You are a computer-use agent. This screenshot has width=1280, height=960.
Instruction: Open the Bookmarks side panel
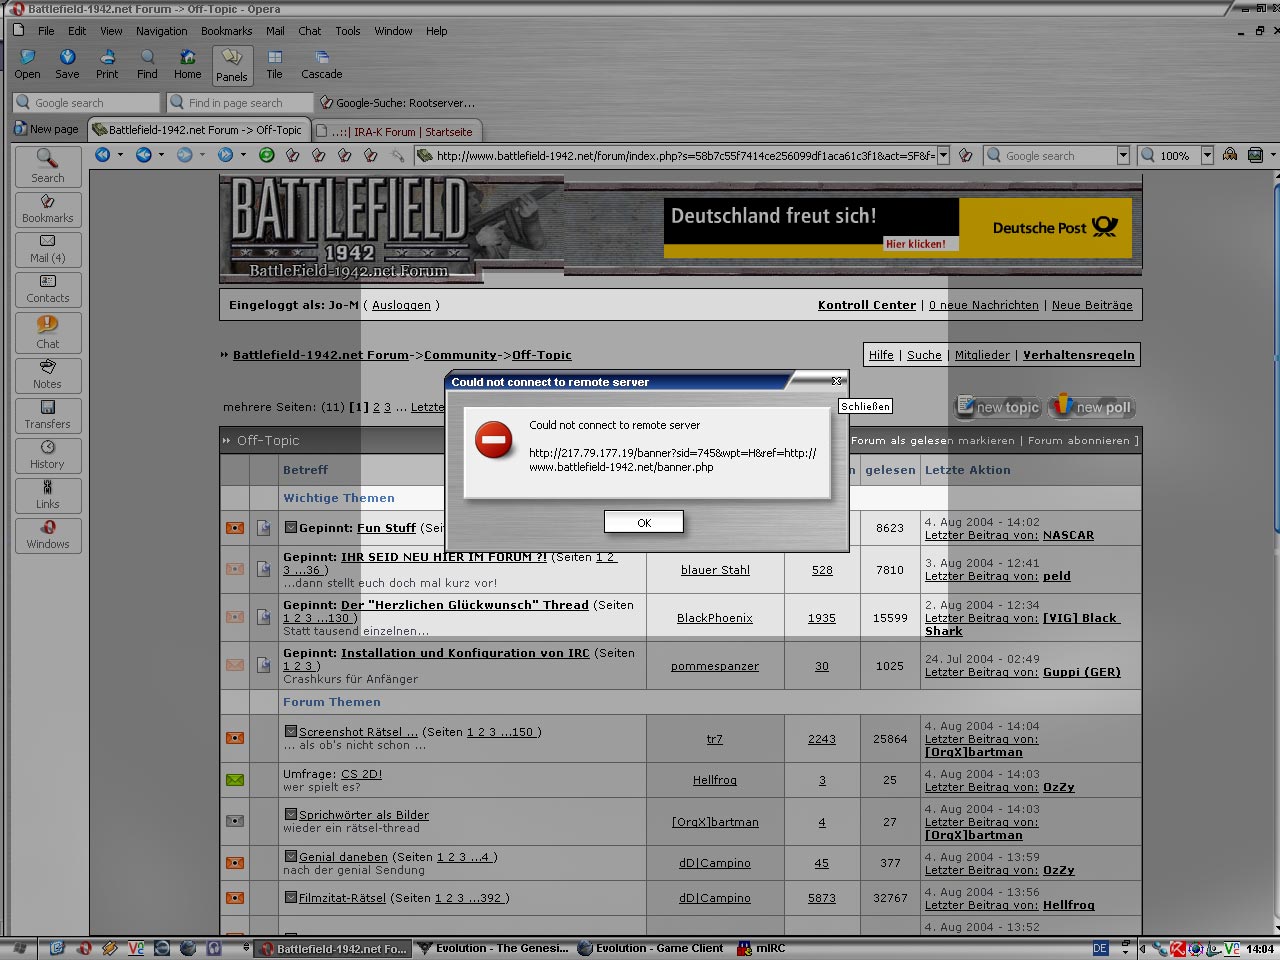(x=47, y=209)
